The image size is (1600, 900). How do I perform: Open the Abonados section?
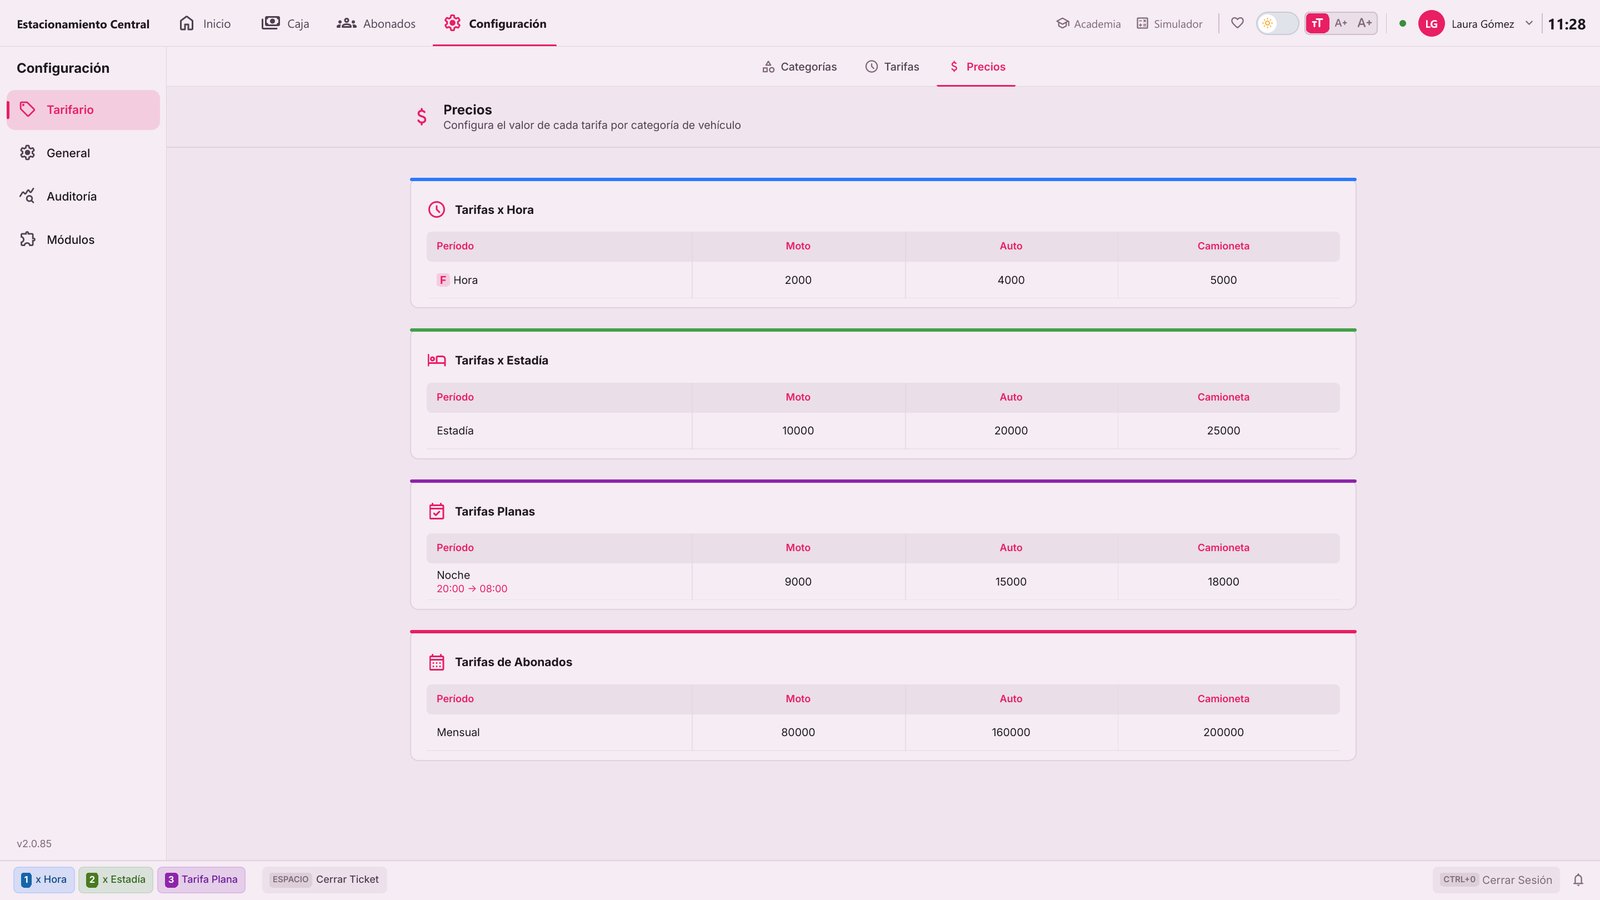(376, 23)
